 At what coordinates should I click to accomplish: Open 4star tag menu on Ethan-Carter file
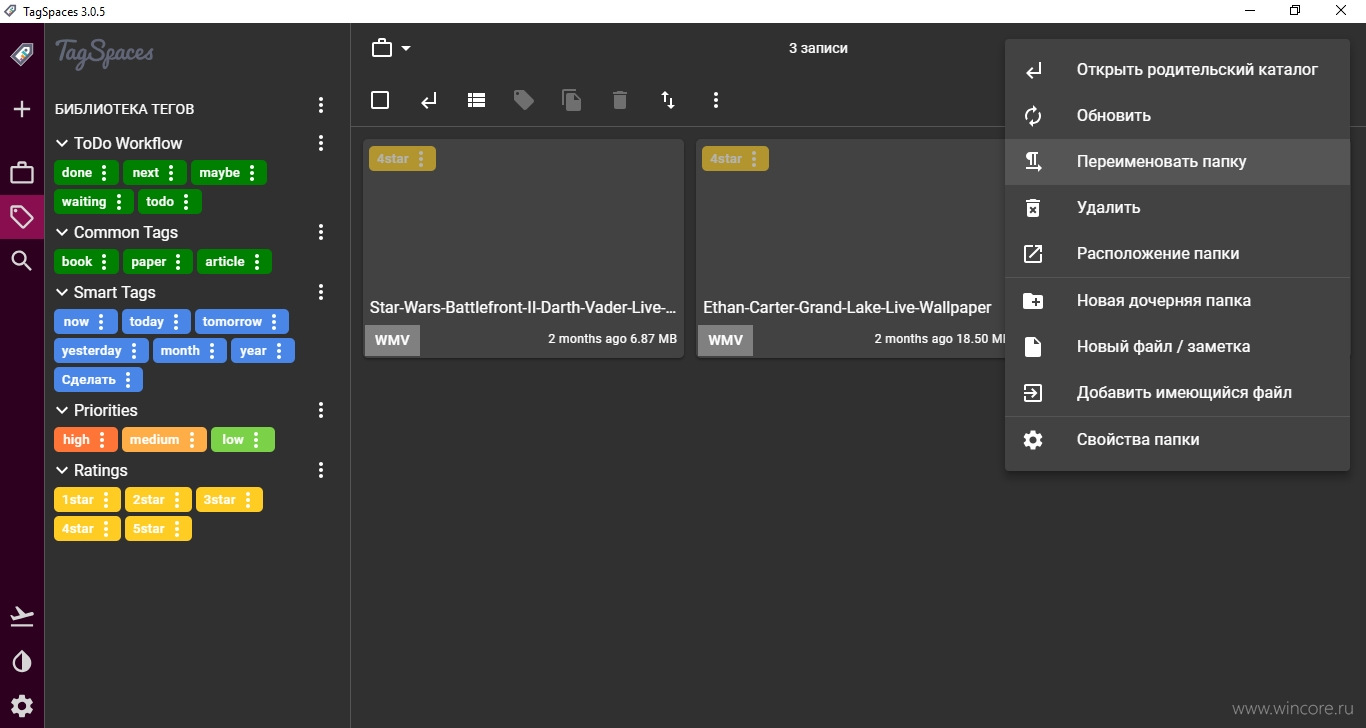click(x=754, y=159)
